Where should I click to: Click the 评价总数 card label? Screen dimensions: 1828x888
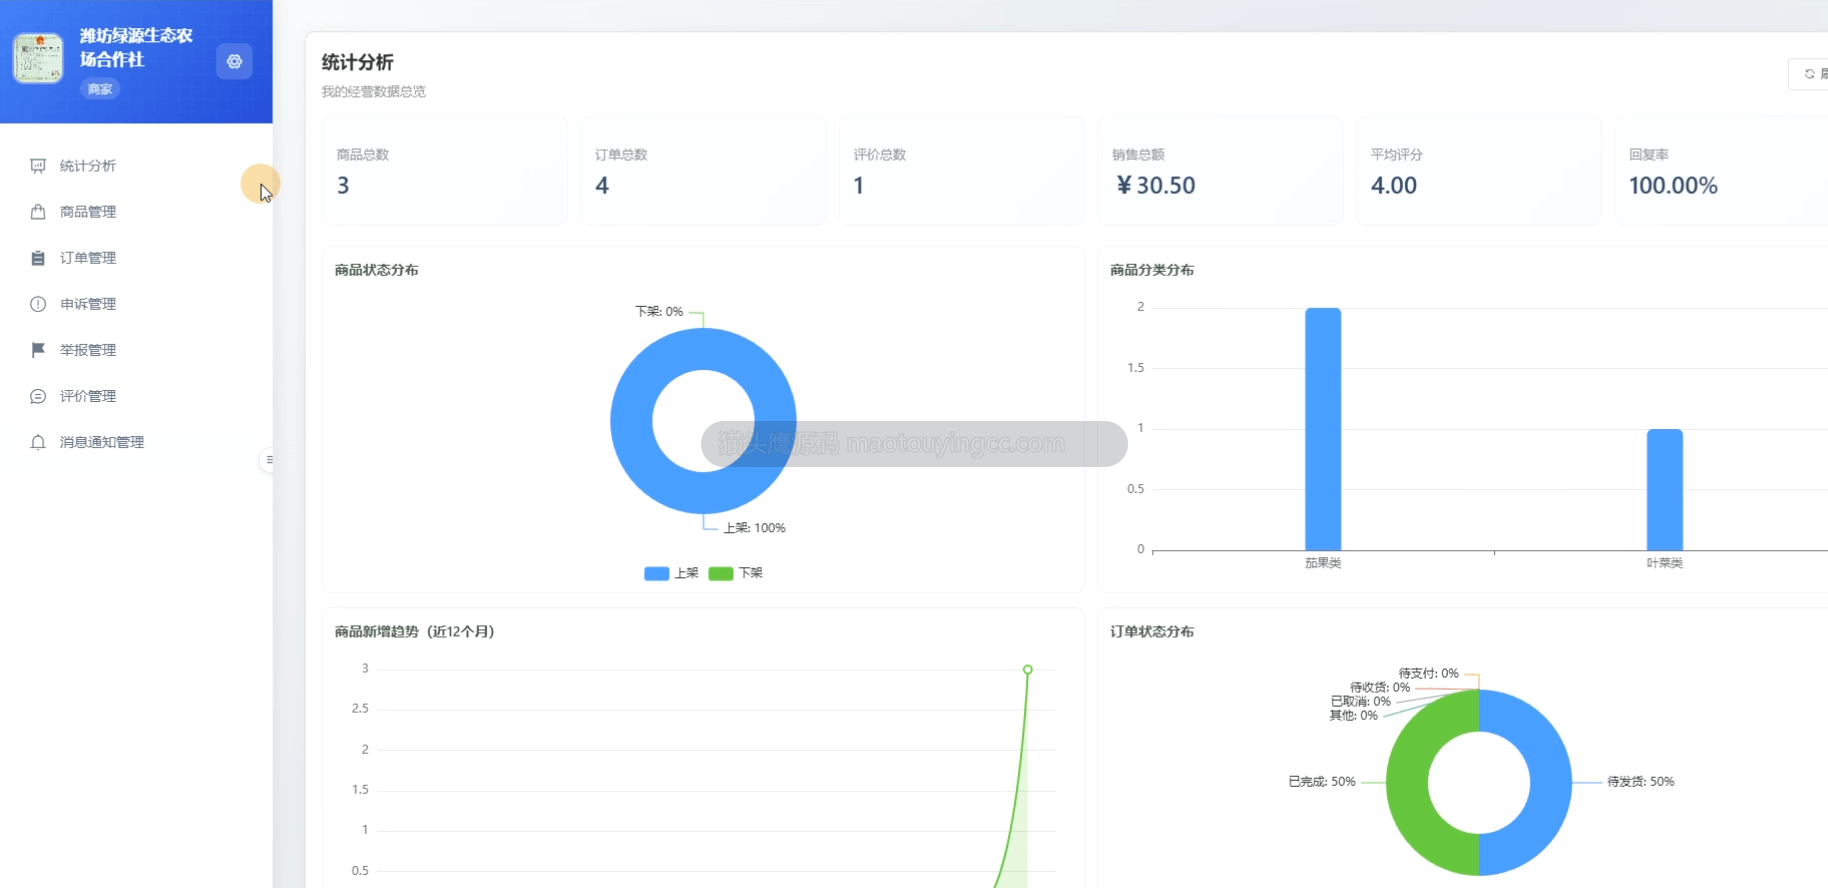tap(880, 155)
